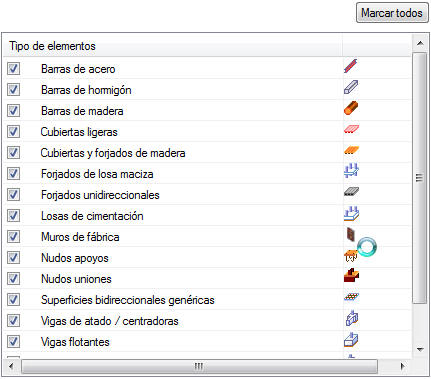
Task: Select Vigas de atado / centradoras text
Action: pyautogui.click(x=109, y=321)
